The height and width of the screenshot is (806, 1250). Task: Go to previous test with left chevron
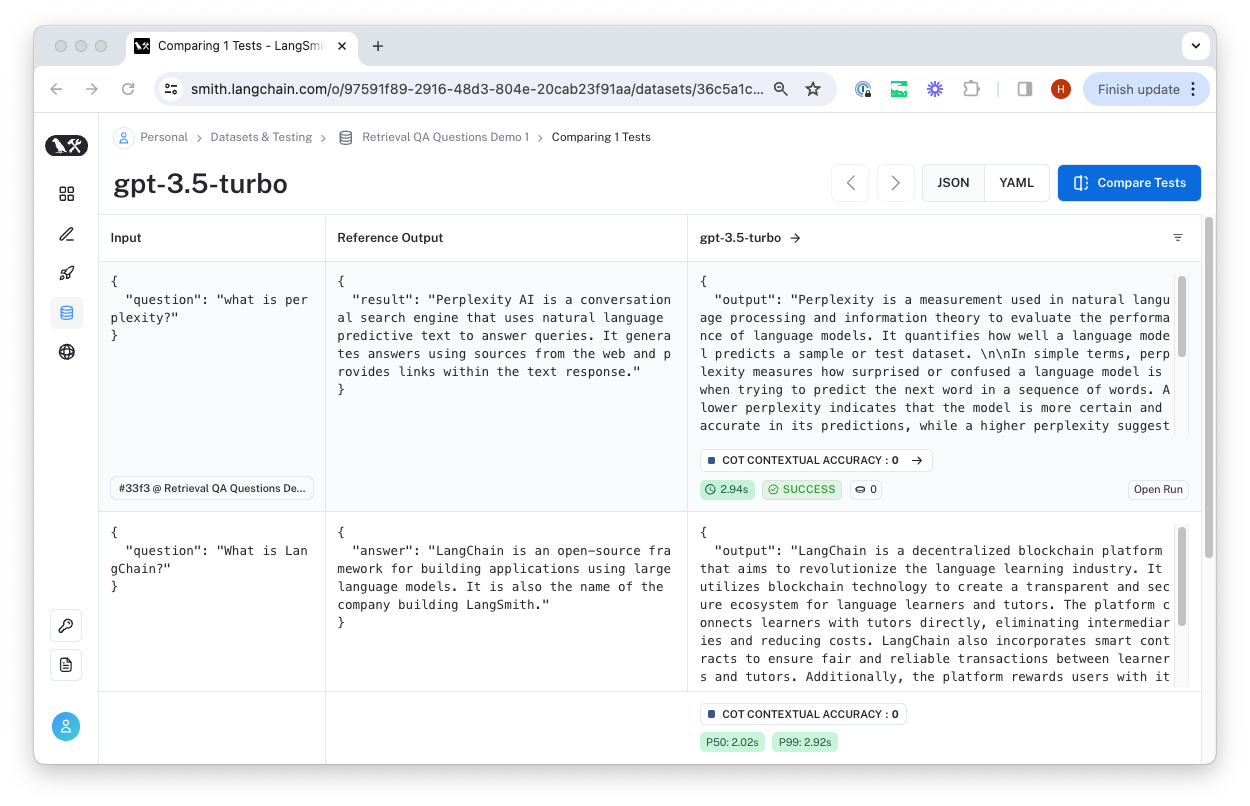850,183
